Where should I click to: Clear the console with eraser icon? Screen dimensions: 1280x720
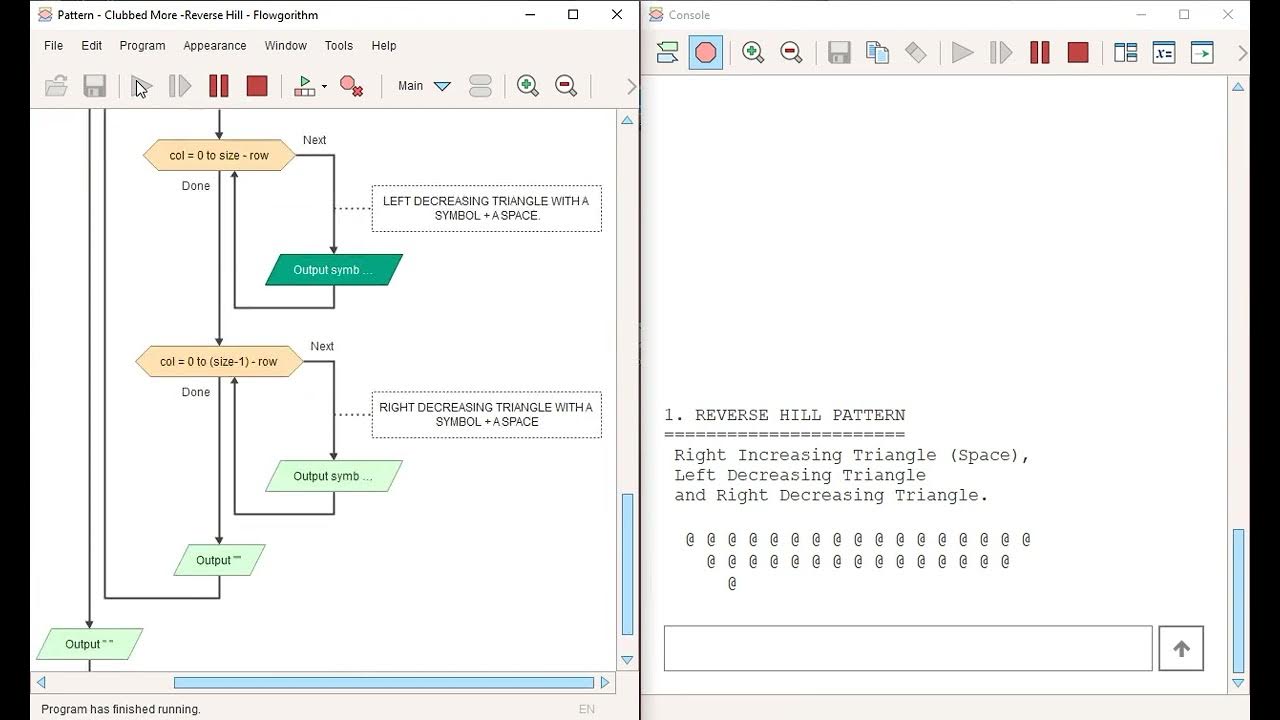[x=916, y=53]
